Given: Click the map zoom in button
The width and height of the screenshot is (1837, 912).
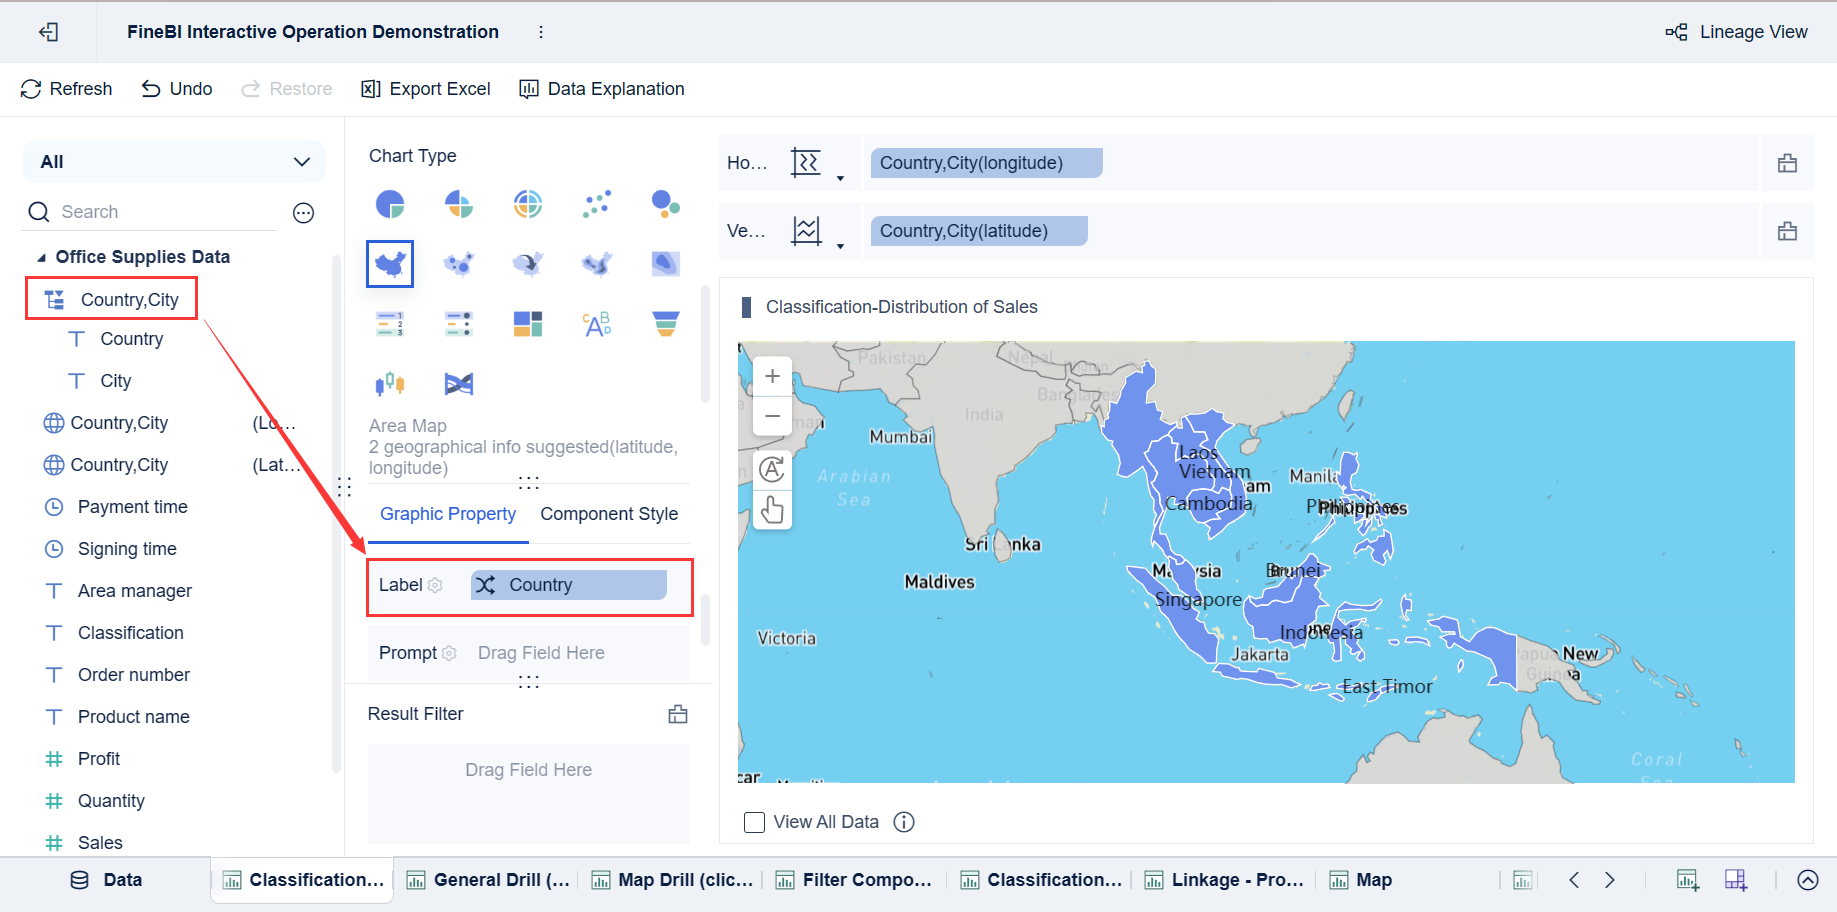Looking at the screenshot, I should [772, 377].
